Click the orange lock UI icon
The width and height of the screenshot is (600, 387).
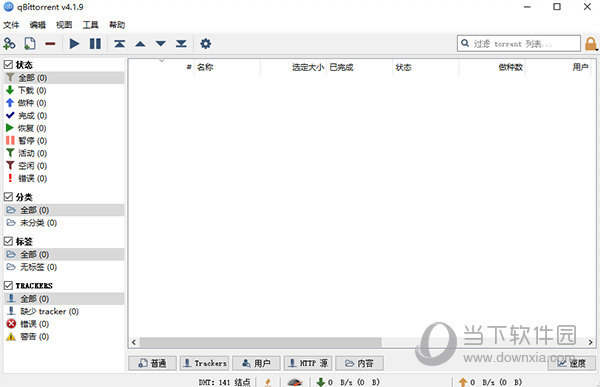[x=591, y=44]
